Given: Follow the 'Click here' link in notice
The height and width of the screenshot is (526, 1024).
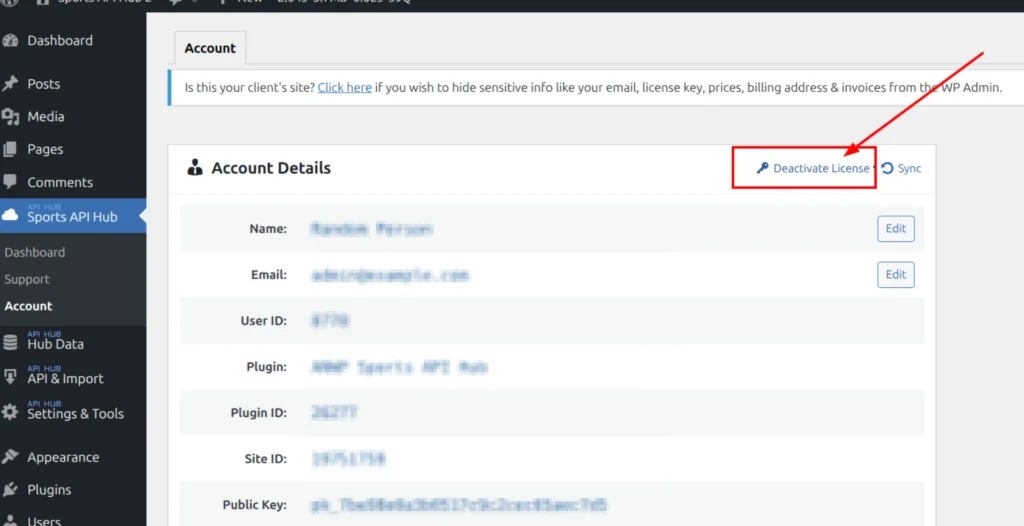Looking at the screenshot, I should point(345,87).
